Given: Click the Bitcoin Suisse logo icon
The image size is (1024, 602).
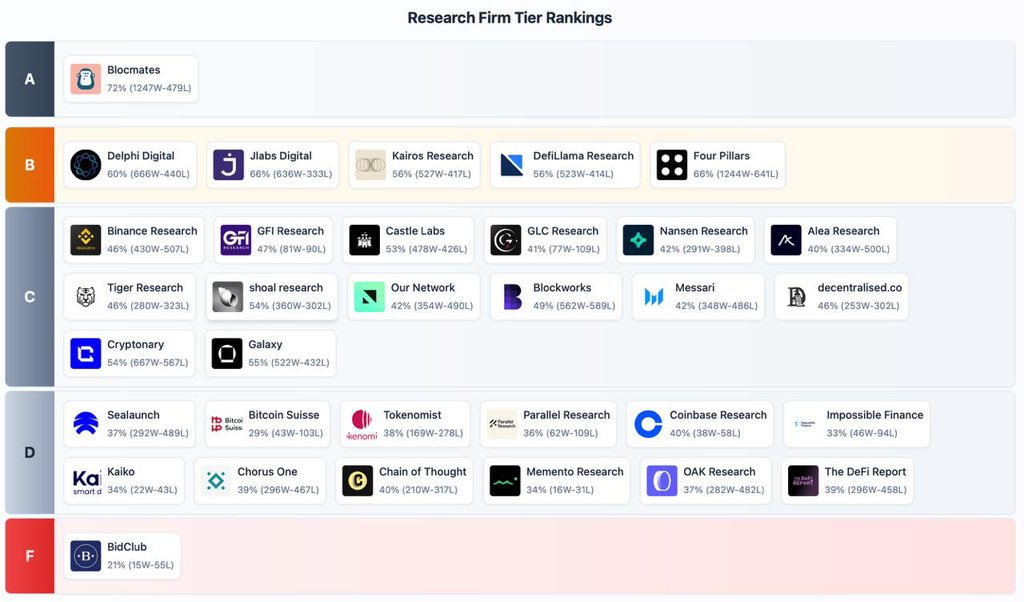Looking at the screenshot, I should click(x=227, y=424).
